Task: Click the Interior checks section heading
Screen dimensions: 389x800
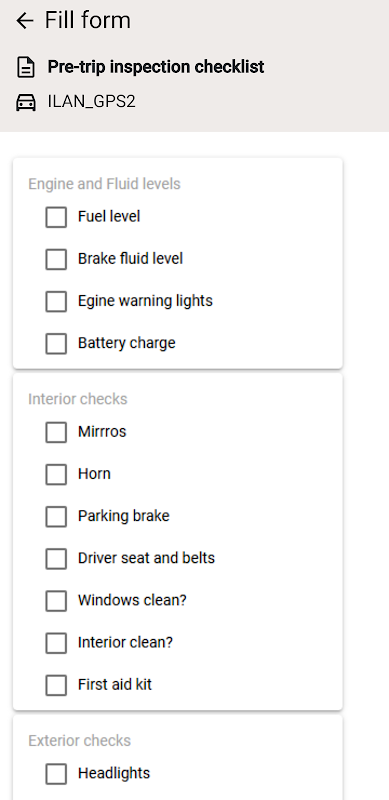Action: pos(78,399)
